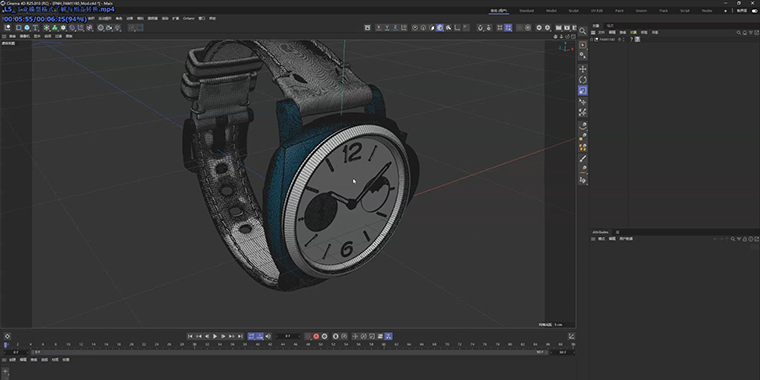Click the Camera object icon
Screen dimensions: 760x380
109,28
